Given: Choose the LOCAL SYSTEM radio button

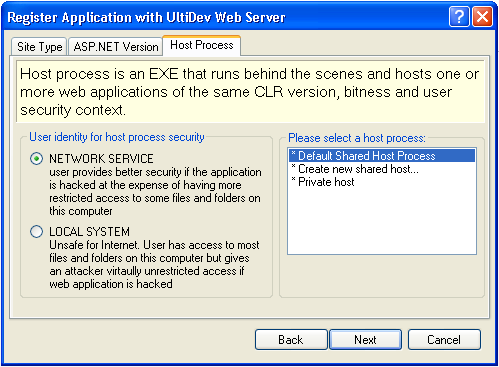Looking at the screenshot, I should pyautogui.click(x=36, y=231).
